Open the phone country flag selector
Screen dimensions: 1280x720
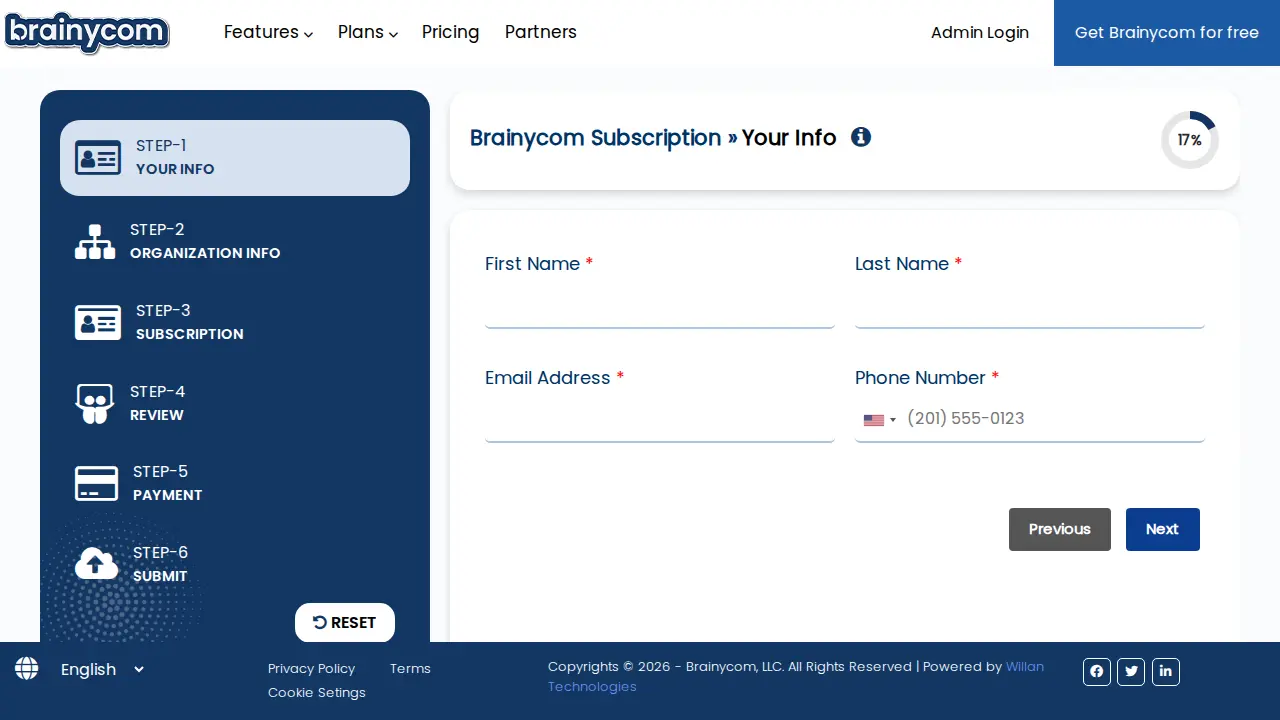[880, 420]
